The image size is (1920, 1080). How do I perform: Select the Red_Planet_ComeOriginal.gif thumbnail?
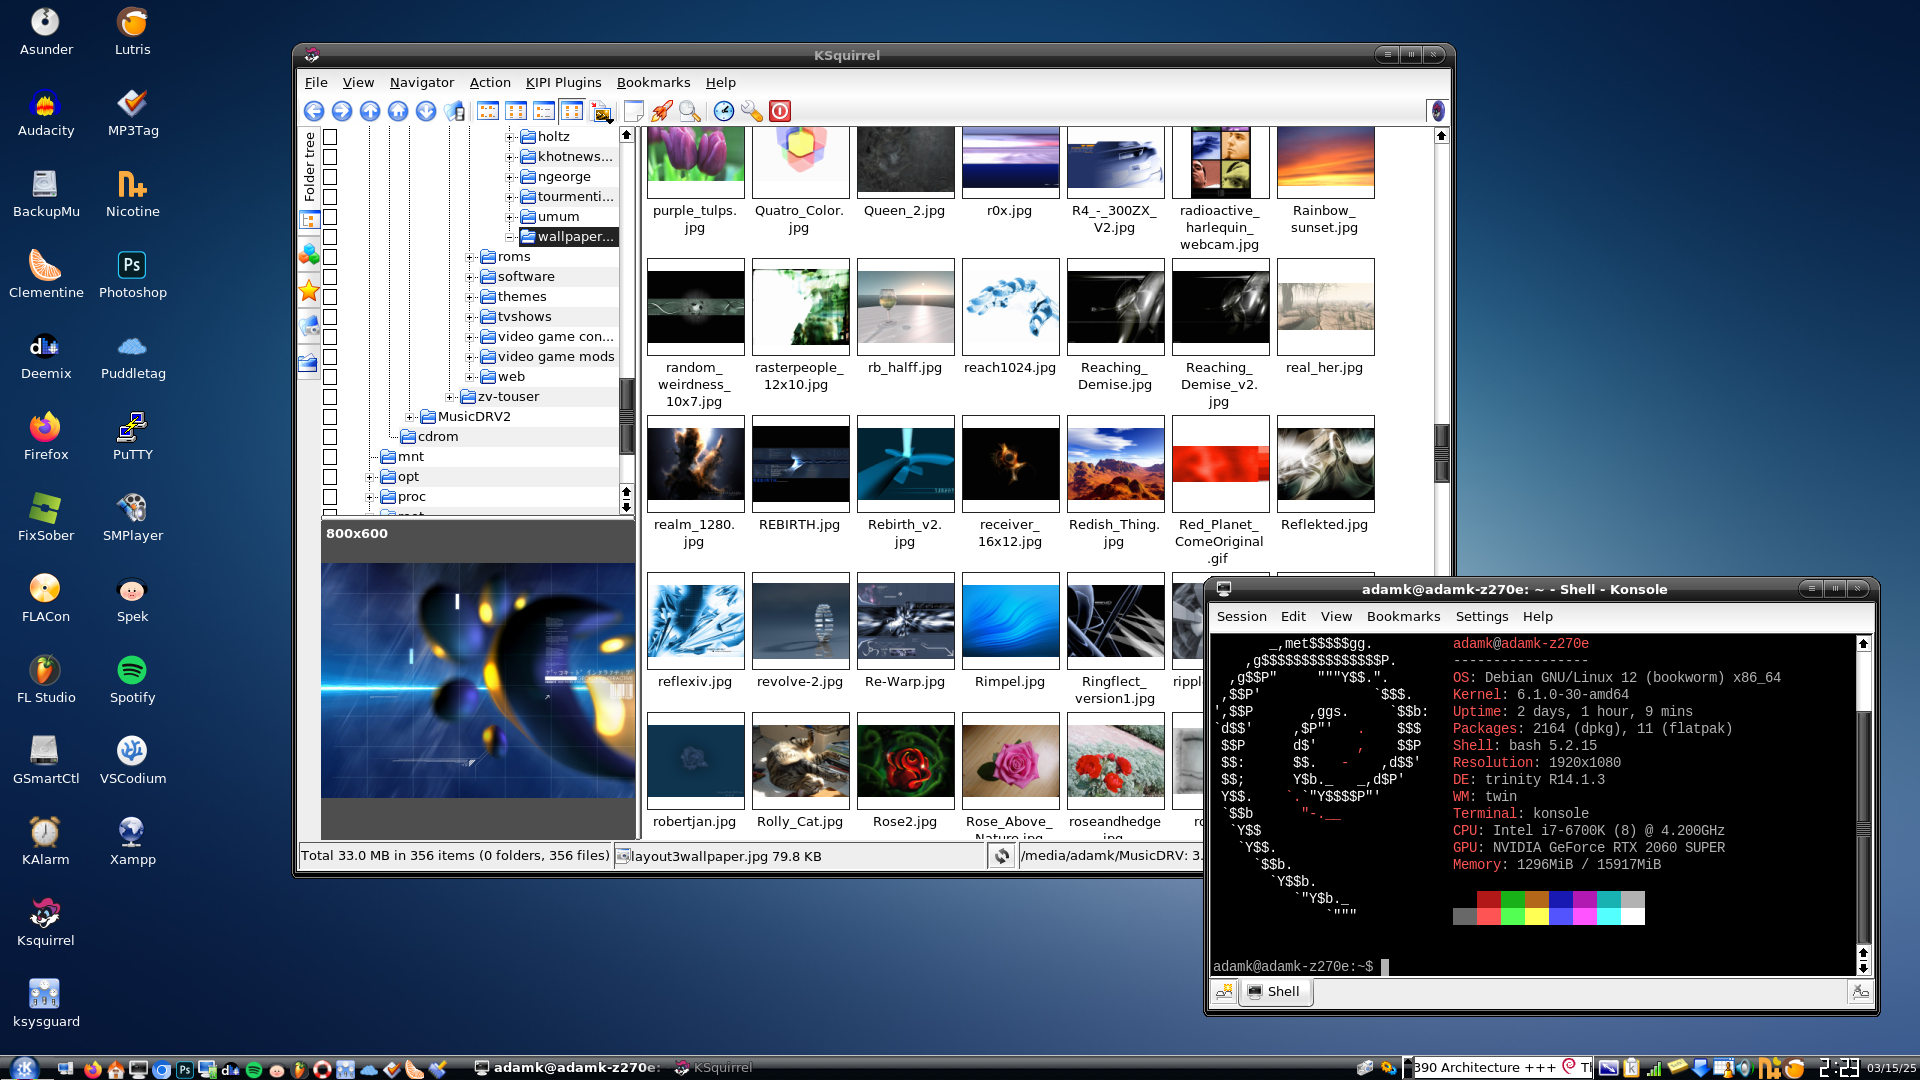click(1220, 491)
